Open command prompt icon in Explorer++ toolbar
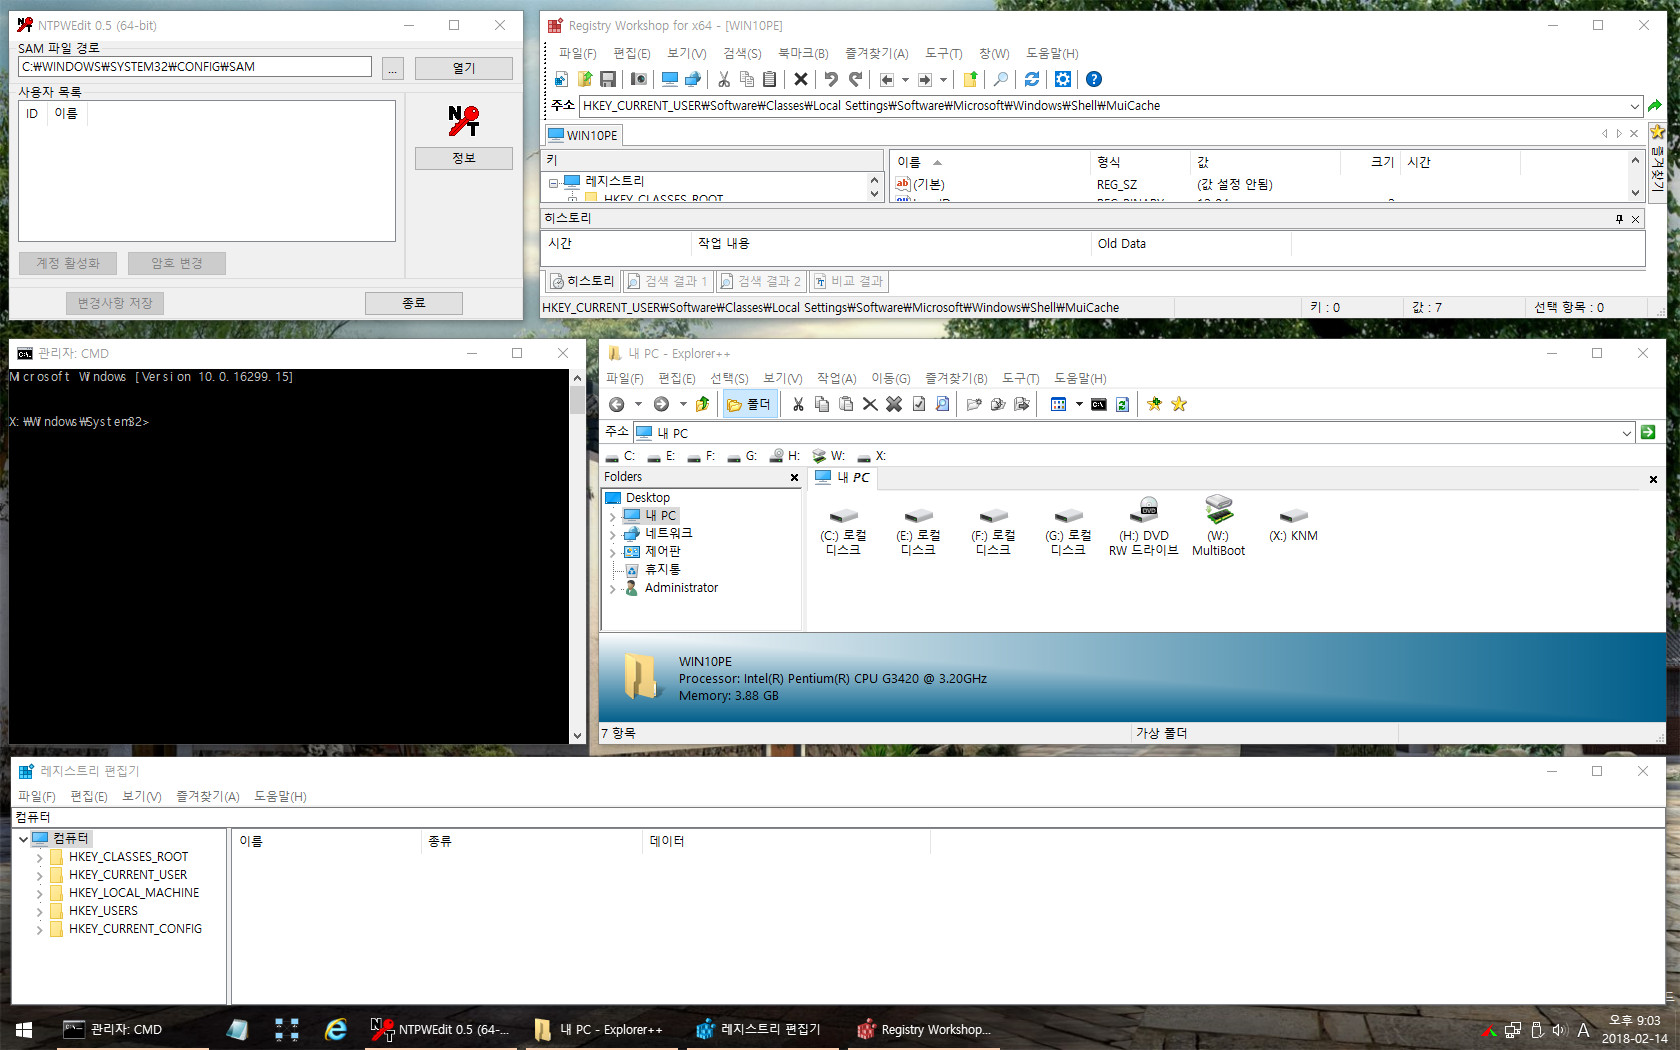 [1099, 404]
